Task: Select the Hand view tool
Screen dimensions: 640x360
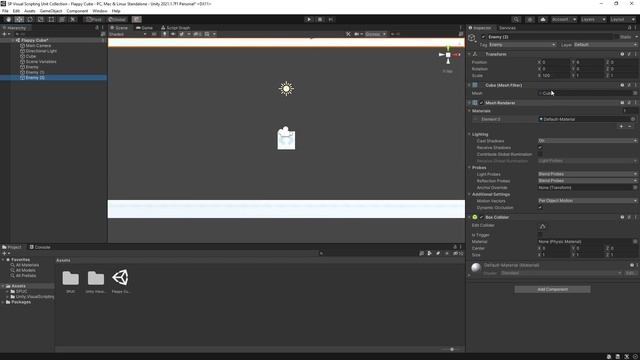Action: click(x=8, y=19)
